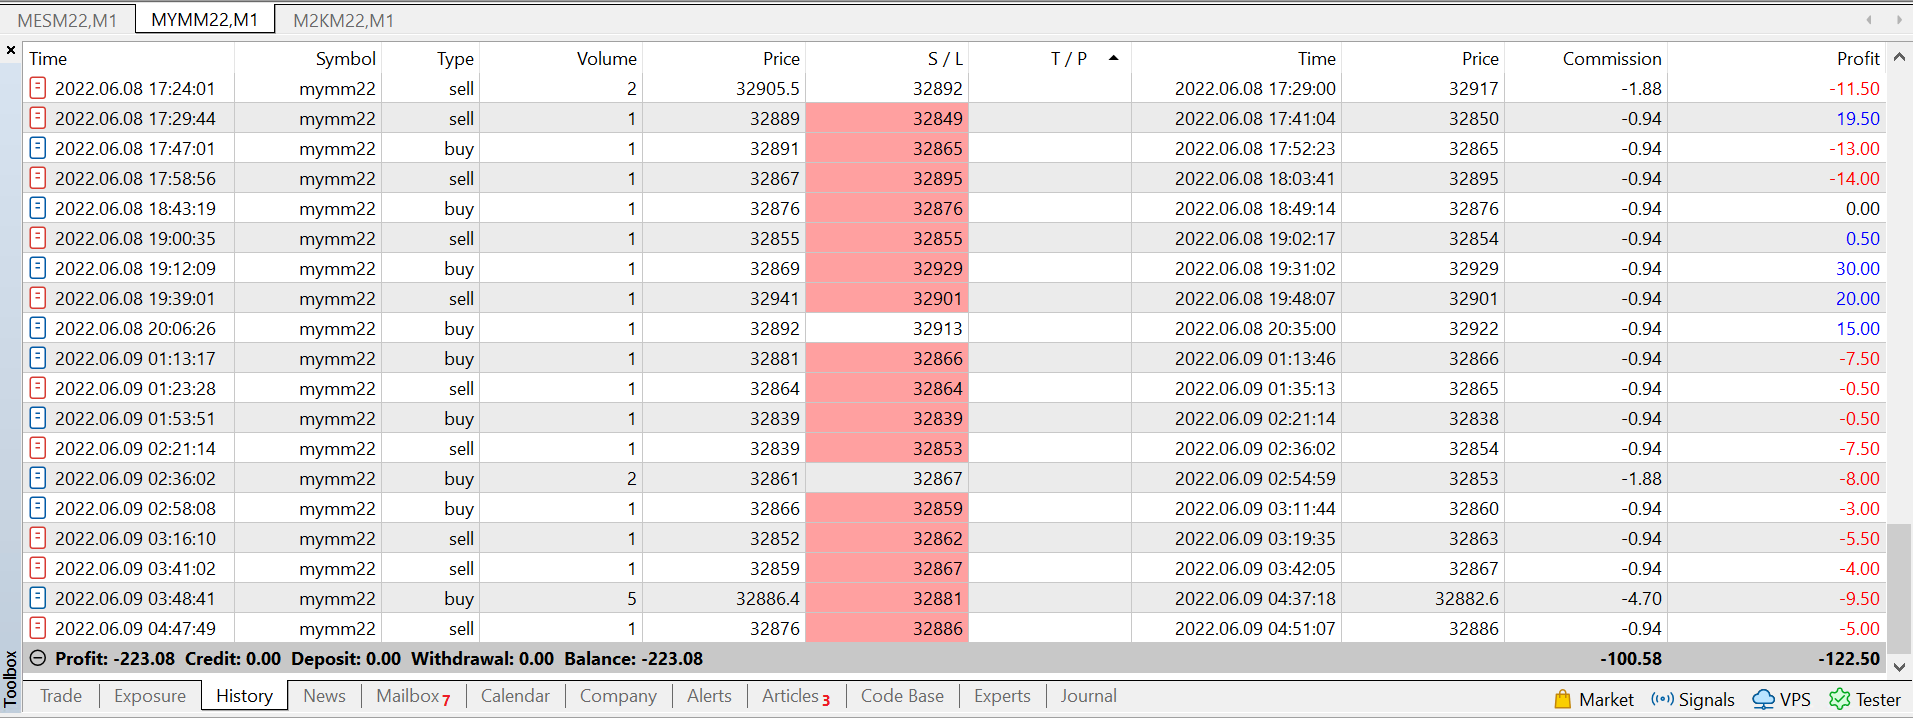Open the Company tab
The height and width of the screenshot is (718, 1913).
tap(618, 696)
